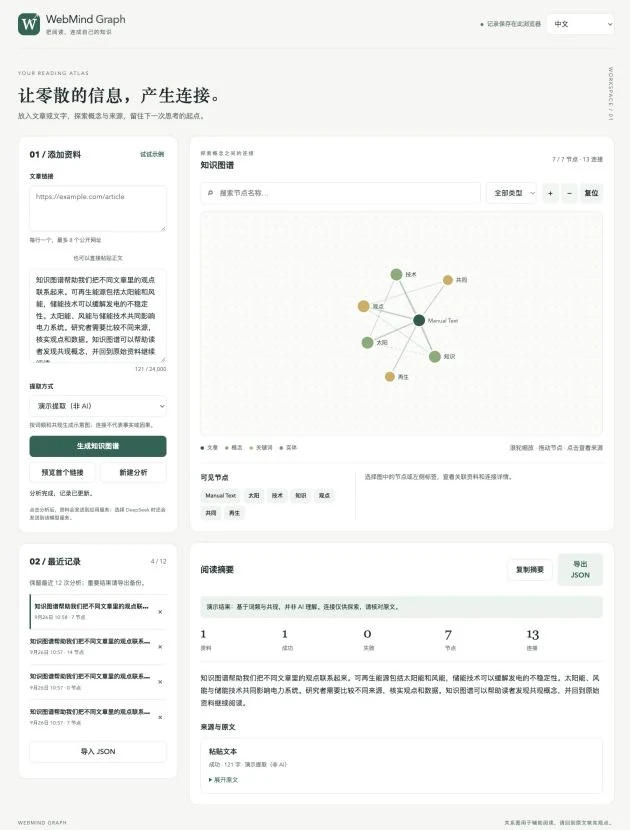Click the 再生 node chip
This screenshot has width=630, height=830.
[x=234, y=513]
